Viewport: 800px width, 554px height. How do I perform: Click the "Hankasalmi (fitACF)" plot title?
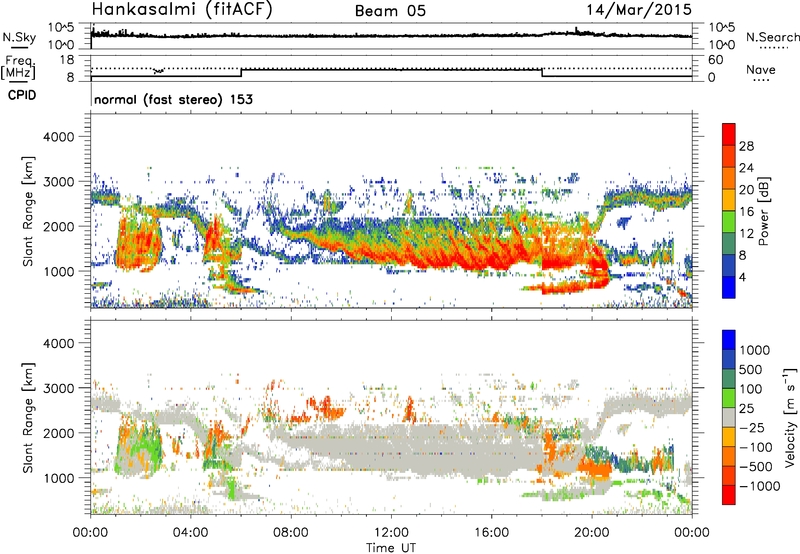click(182, 10)
